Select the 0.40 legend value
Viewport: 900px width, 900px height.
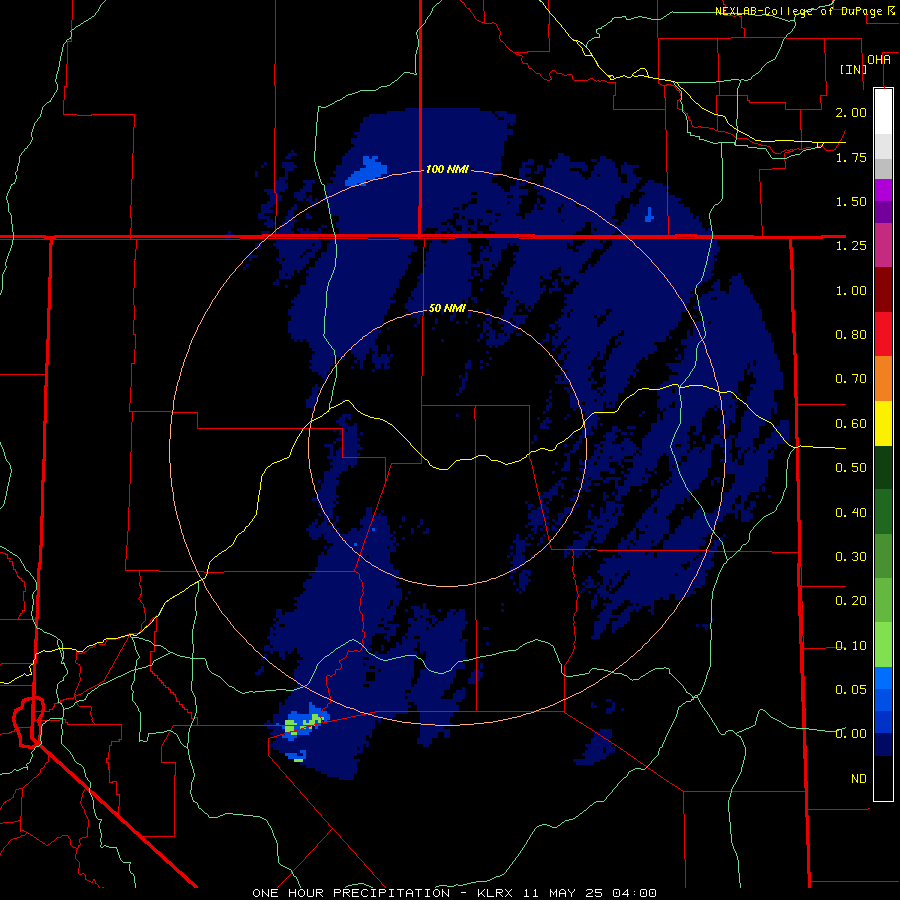[851, 513]
